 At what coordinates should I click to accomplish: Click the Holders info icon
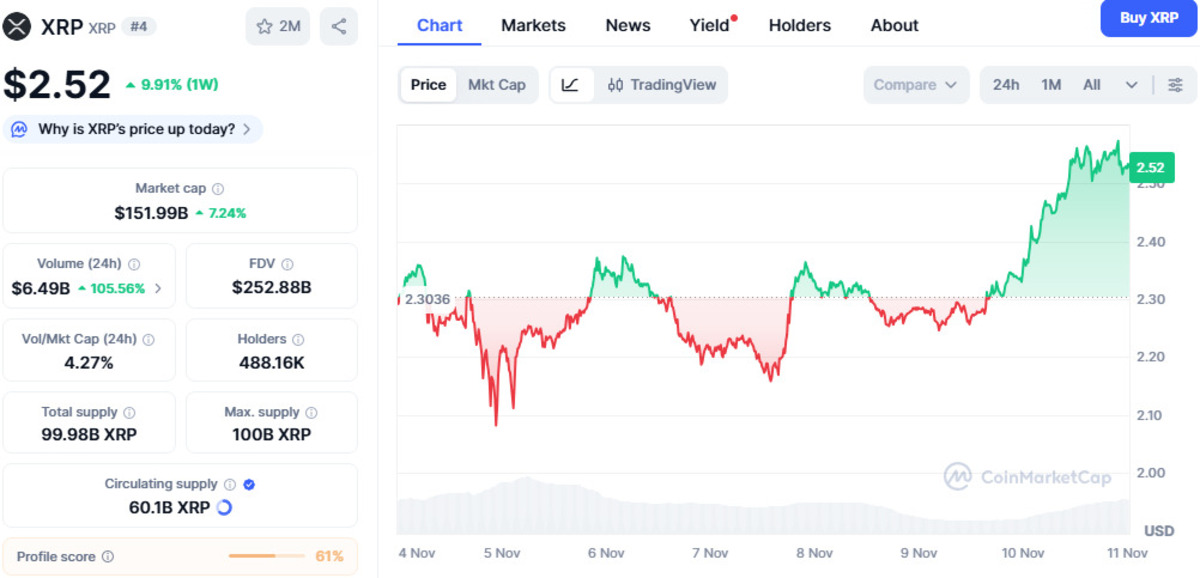point(298,340)
